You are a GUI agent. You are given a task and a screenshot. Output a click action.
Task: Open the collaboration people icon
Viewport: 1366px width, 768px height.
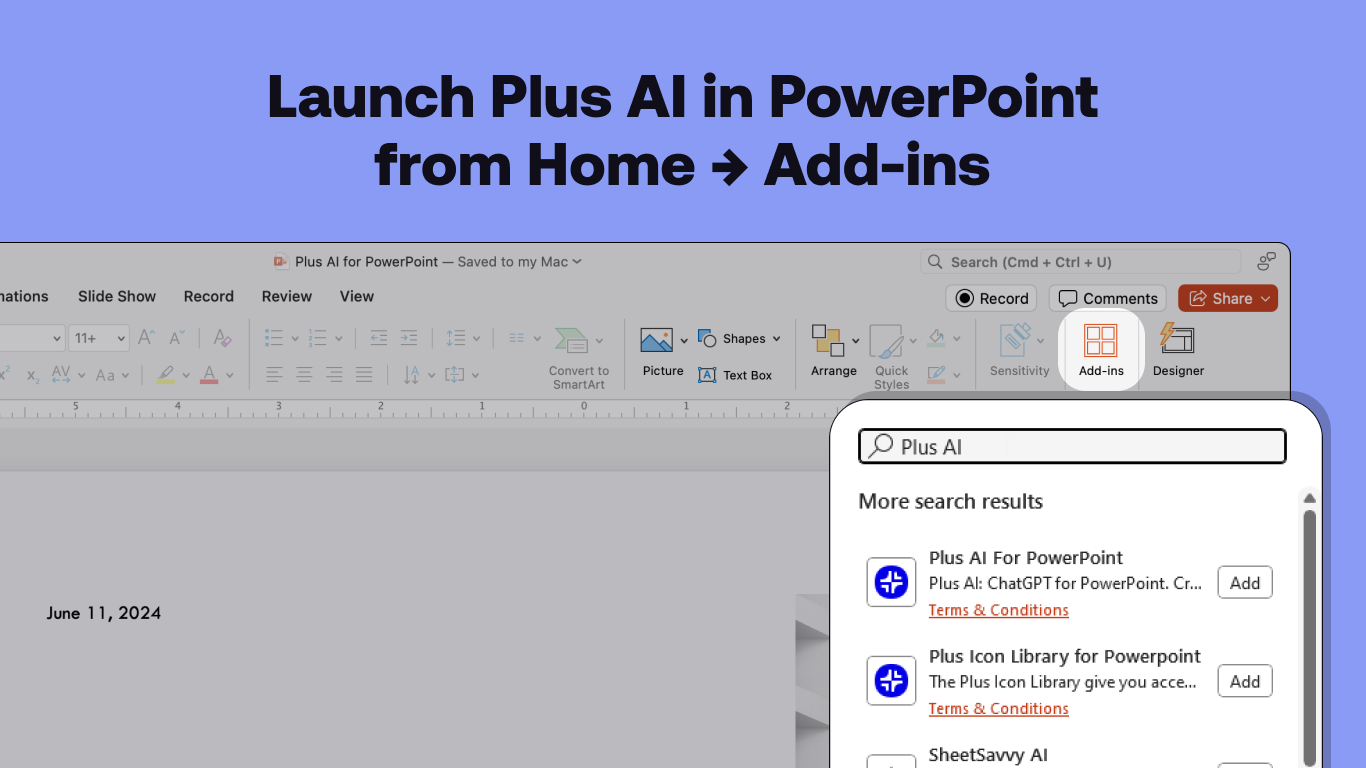tap(1266, 261)
